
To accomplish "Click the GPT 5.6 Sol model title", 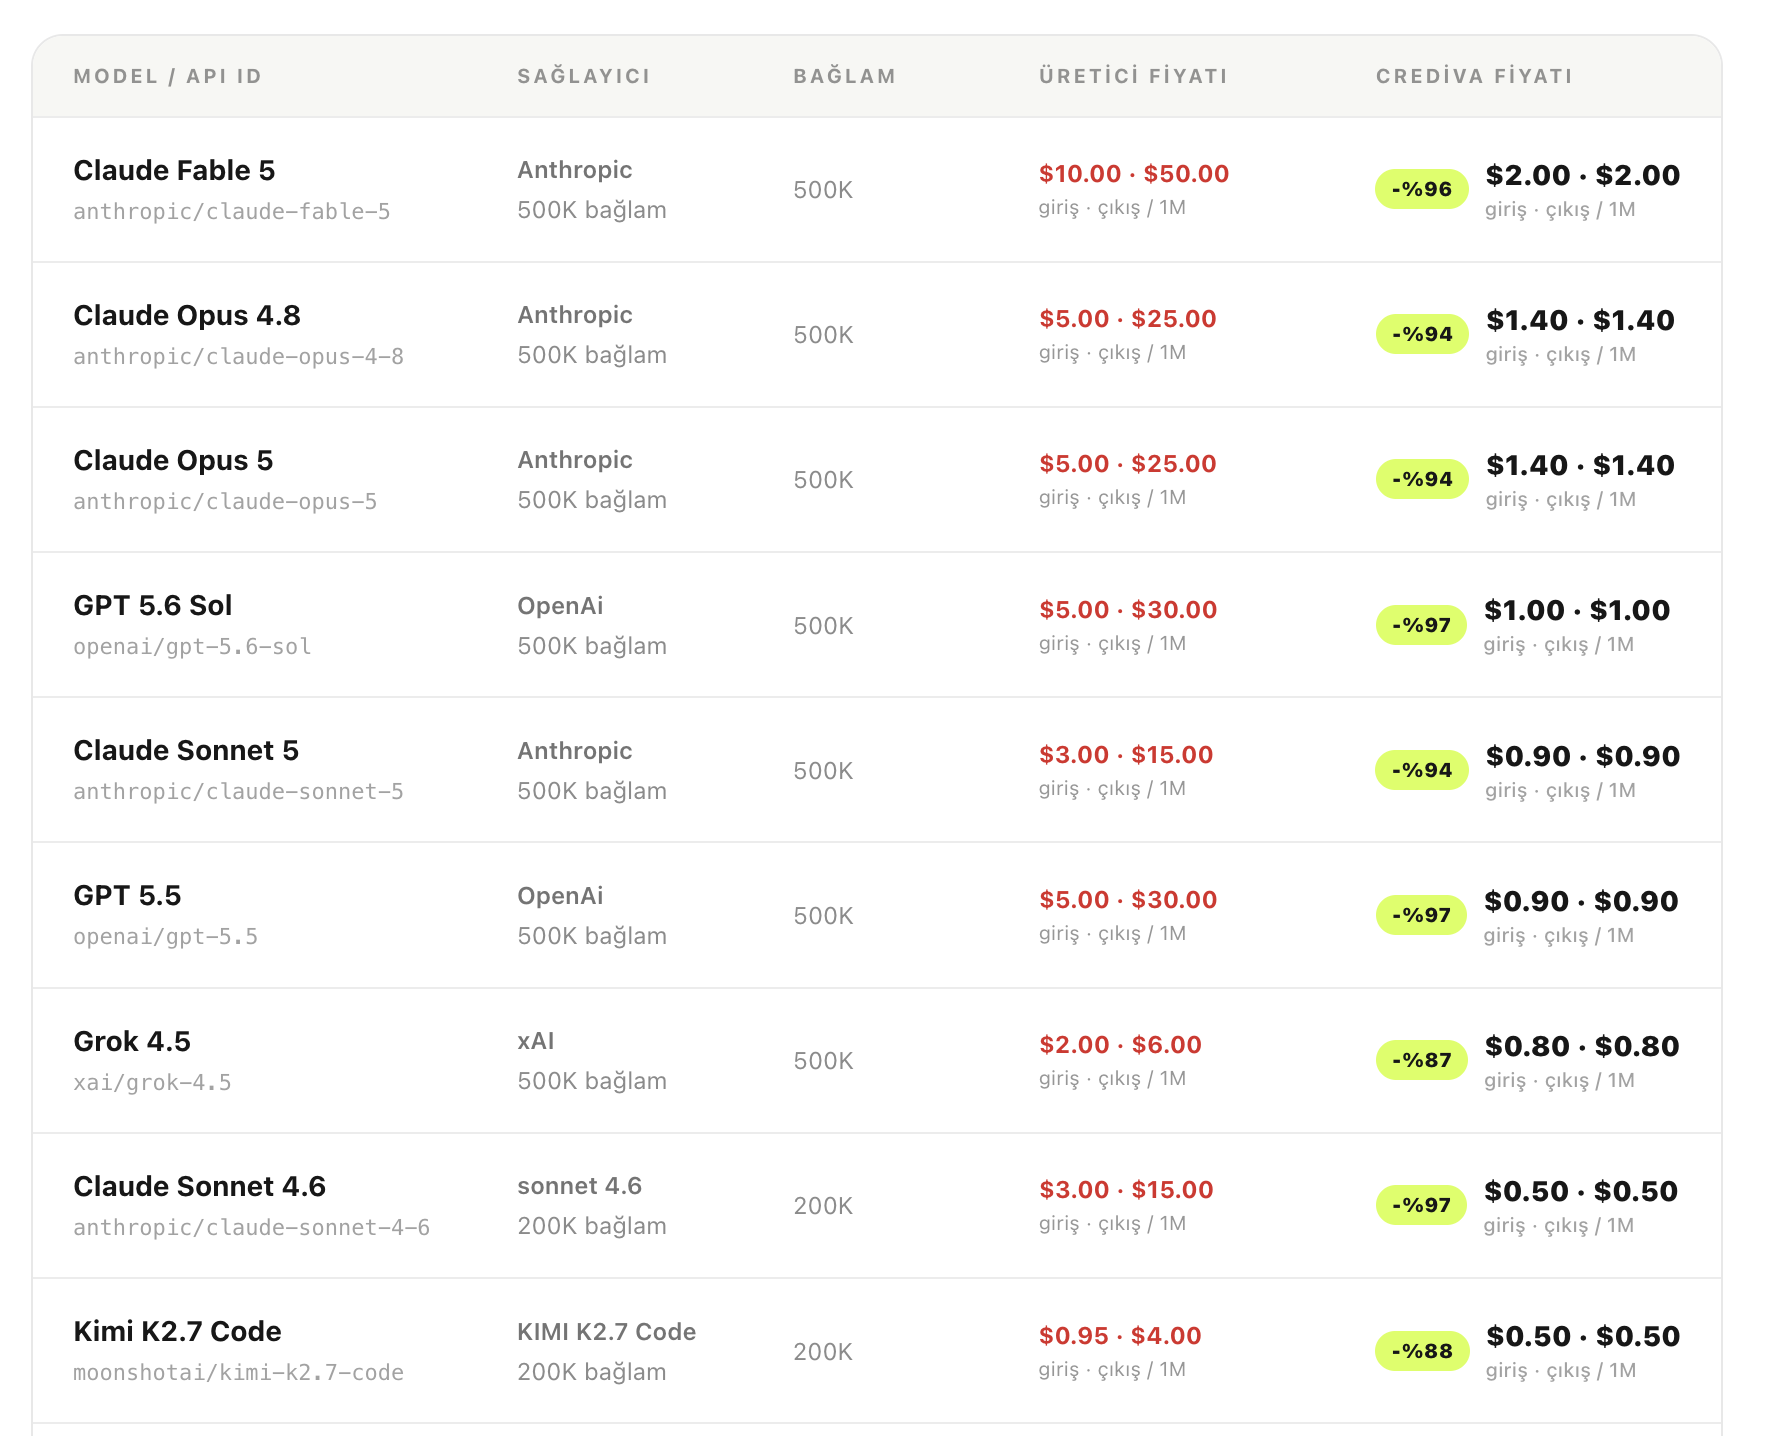I will click(x=153, y=605).
